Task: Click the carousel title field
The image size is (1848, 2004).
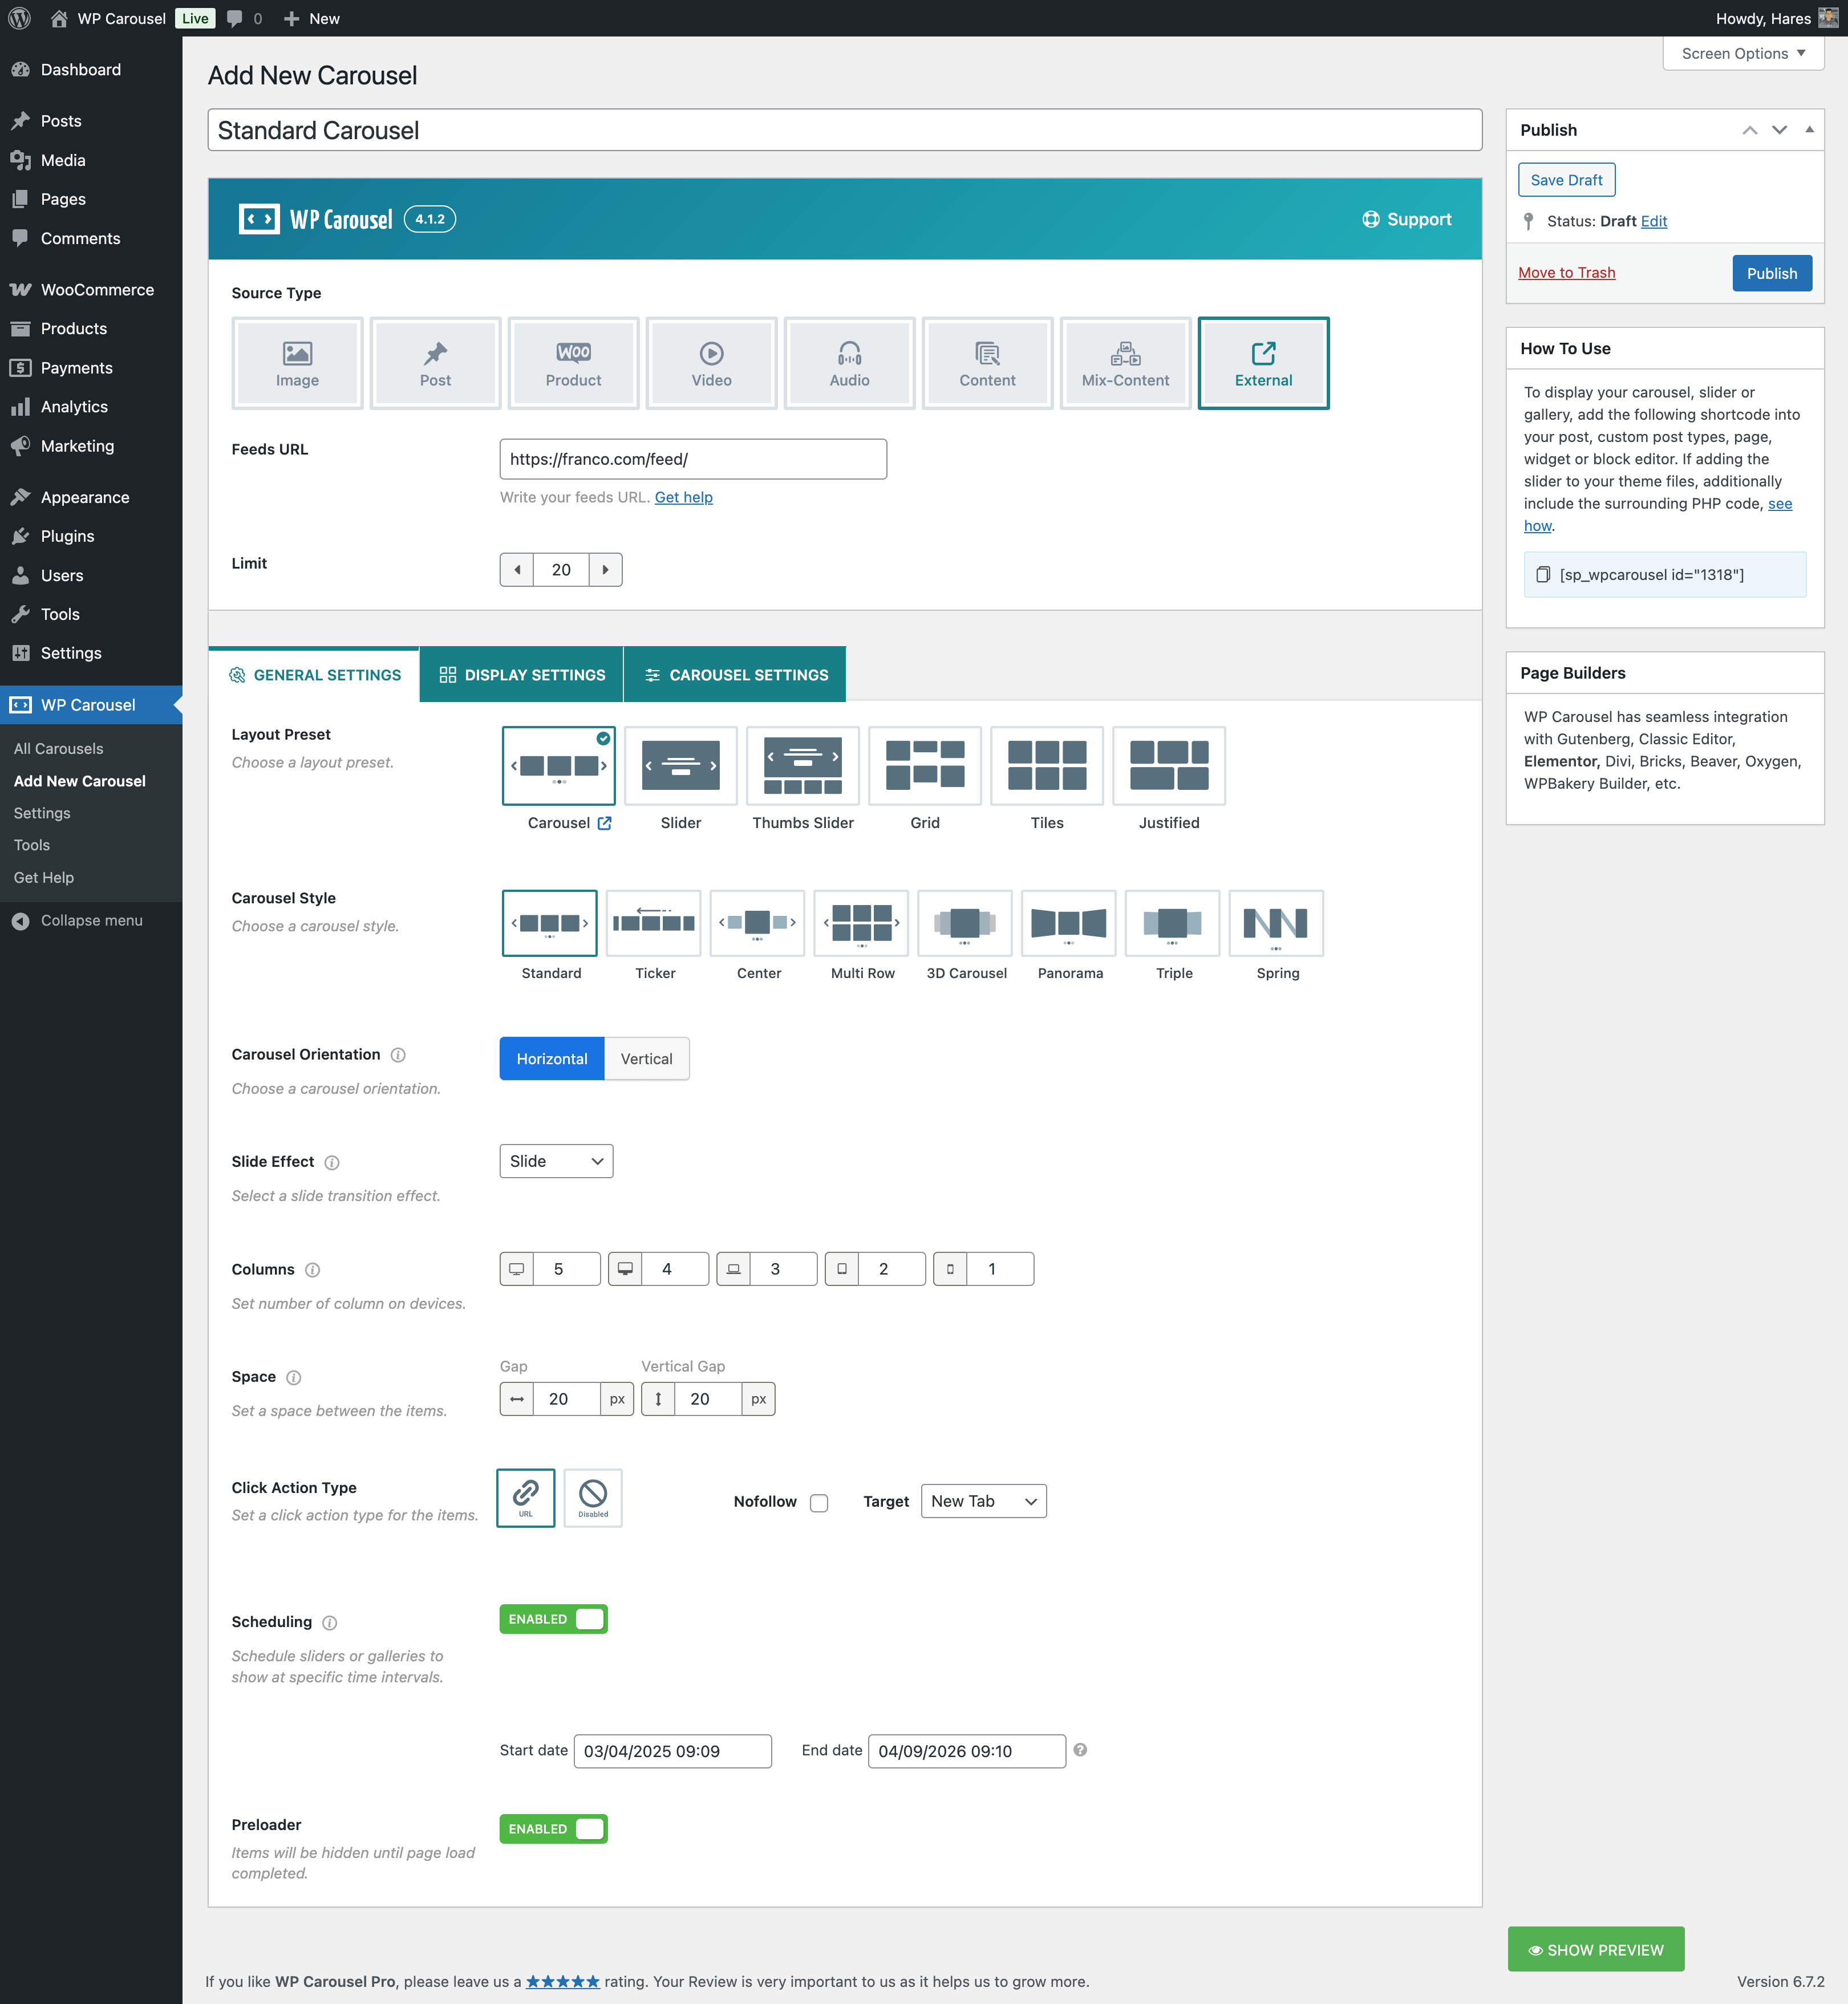Action: click(x=845, y=131)
